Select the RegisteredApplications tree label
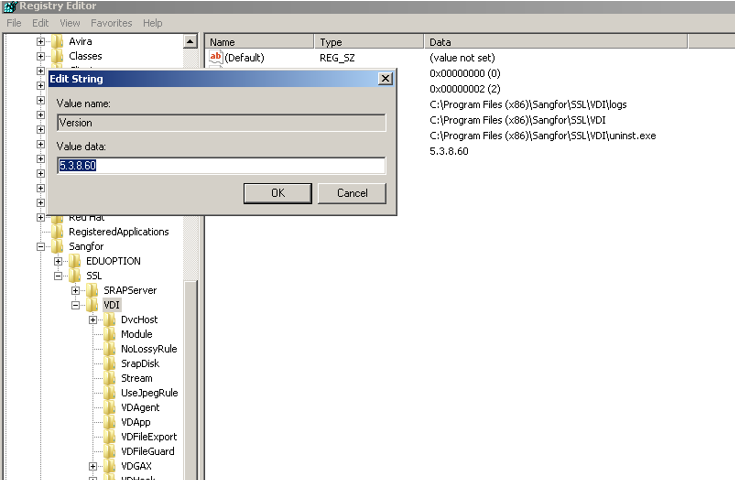The image size is (735, 480). (119, 232)
